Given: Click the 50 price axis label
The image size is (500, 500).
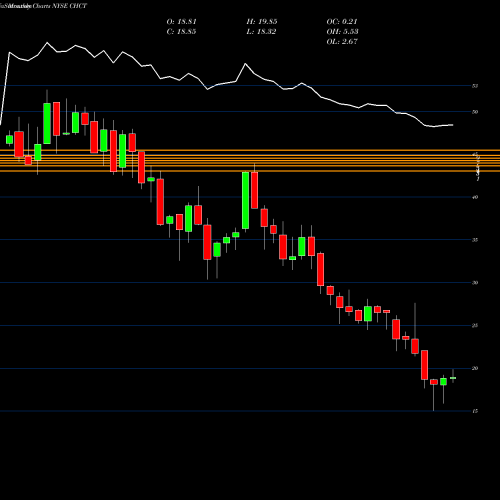Looking at the screenshot, I should (x=475, y=112).
